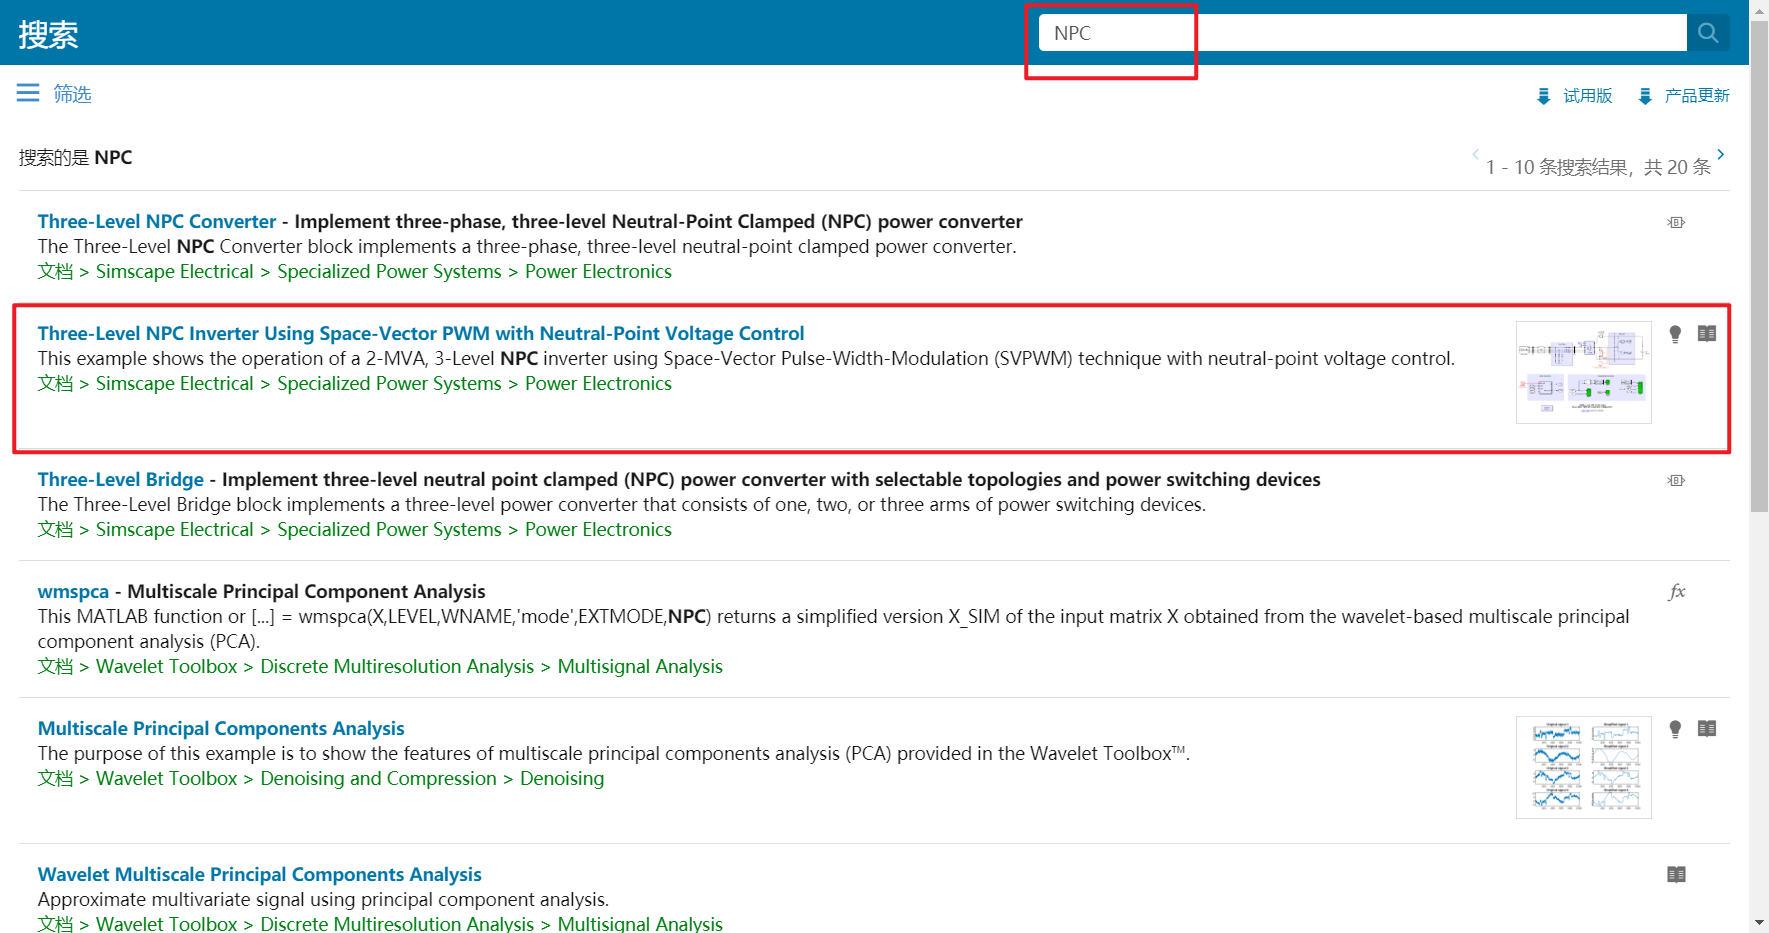Screen dimensions: 1769x933
Task: Click 文档 breadcrumb under wmspca result
Action: (x=55, y=667)
